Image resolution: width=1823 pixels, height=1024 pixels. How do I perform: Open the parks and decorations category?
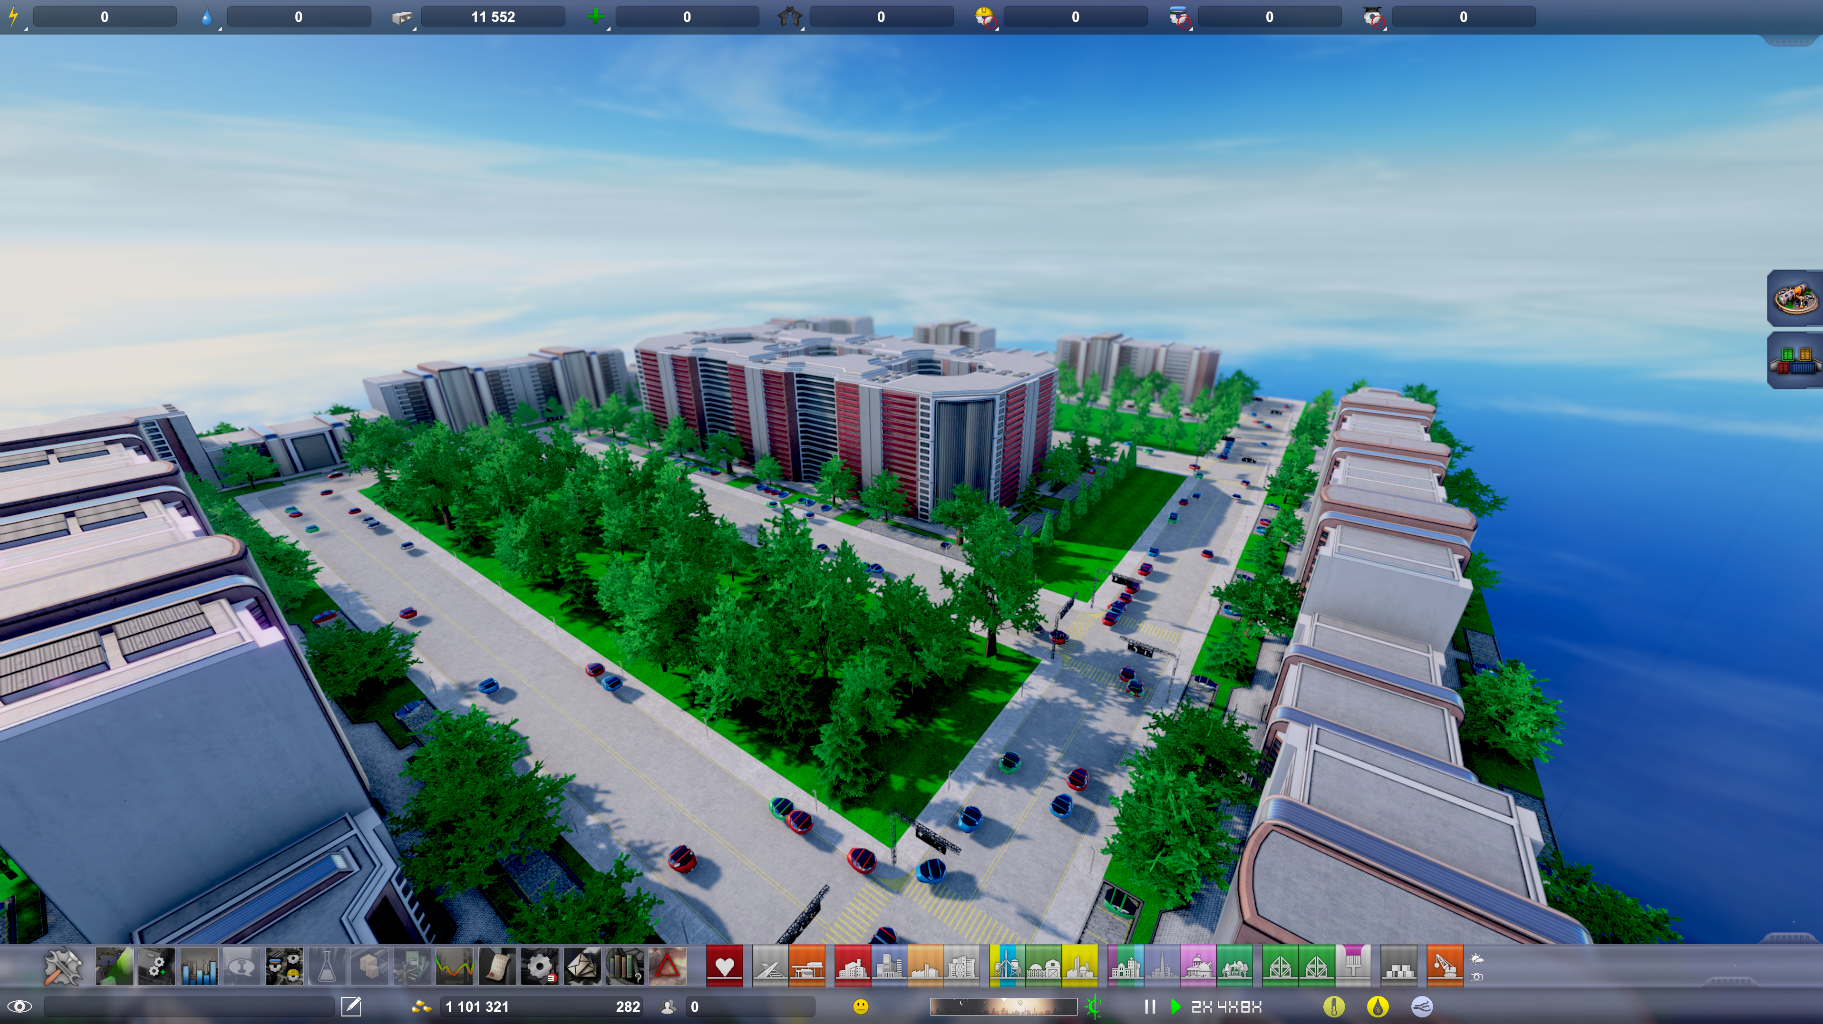[x=1233, y=965]
